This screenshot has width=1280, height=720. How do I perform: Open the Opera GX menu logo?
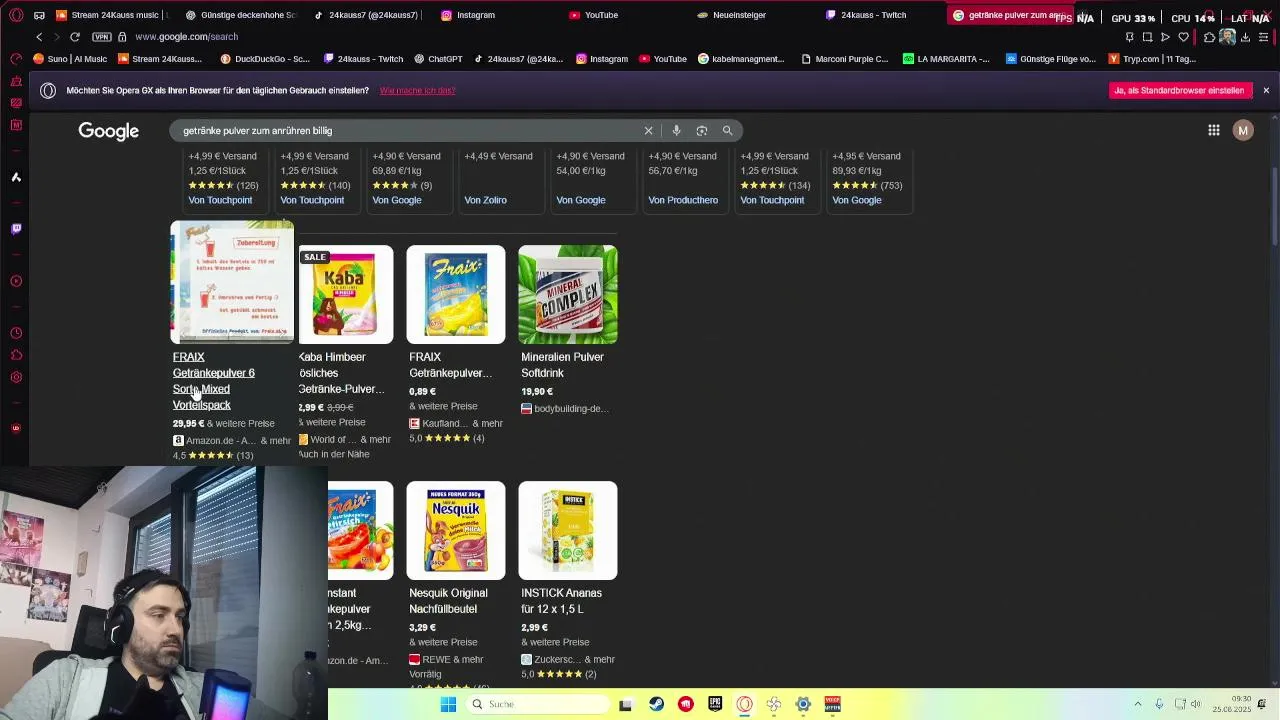tap(15, 15)
